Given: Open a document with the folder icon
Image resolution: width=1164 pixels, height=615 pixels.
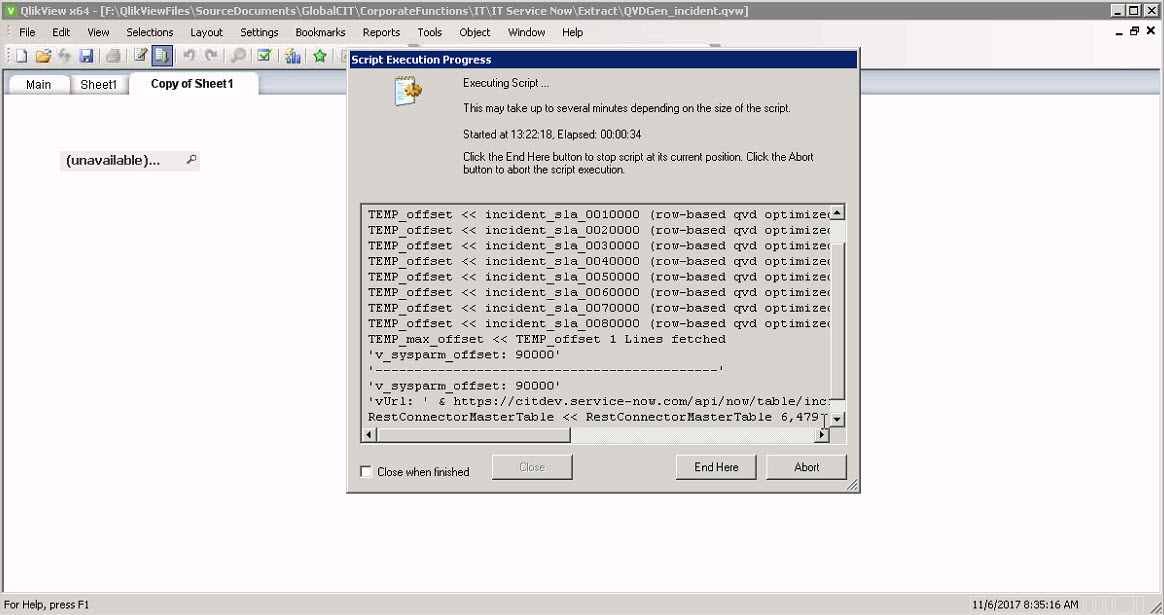Looking at the screenshot, I should [x=43, y=56].
